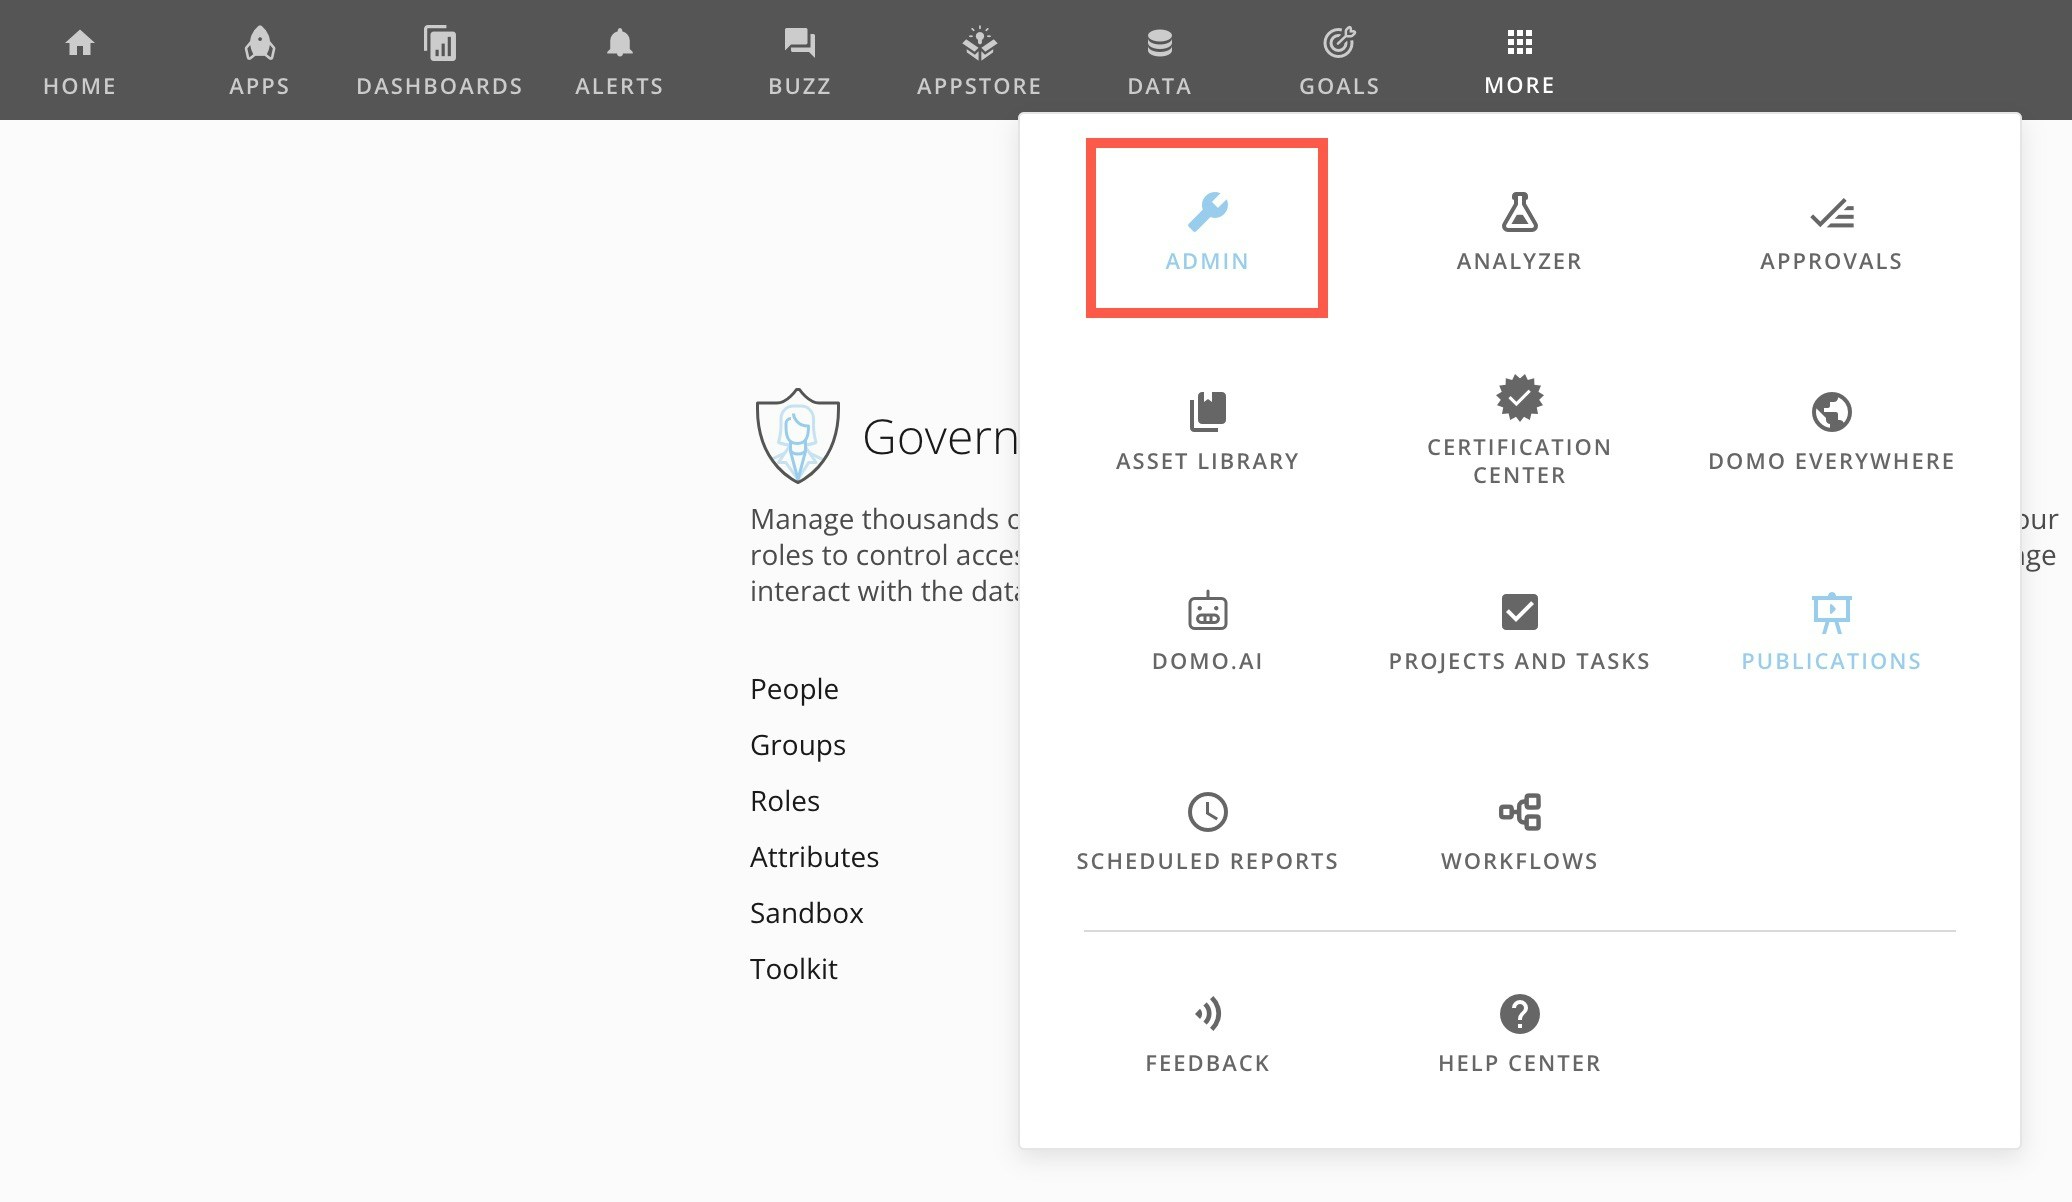
Task: Open the Domo.AI robot icon
Action: pyautogui.click(x=1207, y=611)
